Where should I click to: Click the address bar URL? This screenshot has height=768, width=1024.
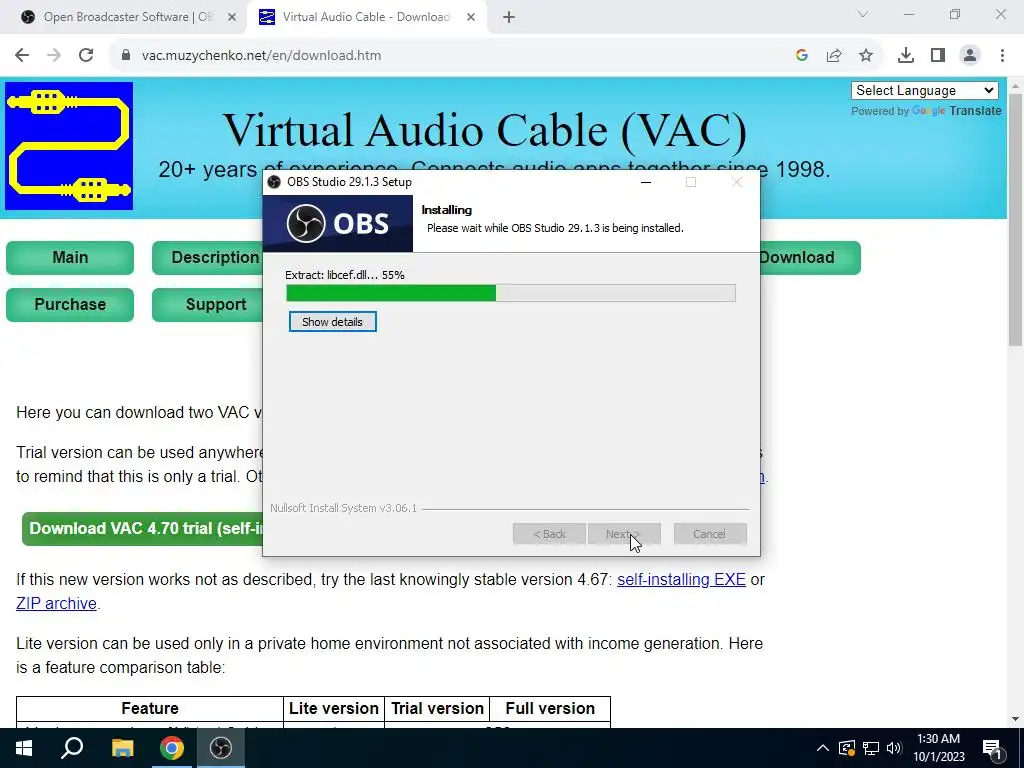pyautogui.click(x=261, y=56)
